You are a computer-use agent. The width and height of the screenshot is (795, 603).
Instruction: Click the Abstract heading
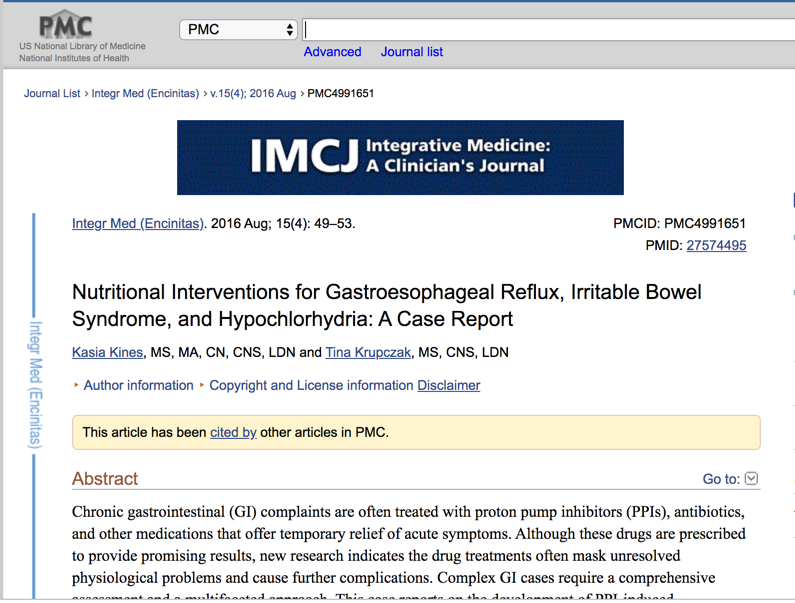click(x=105, y=479)
